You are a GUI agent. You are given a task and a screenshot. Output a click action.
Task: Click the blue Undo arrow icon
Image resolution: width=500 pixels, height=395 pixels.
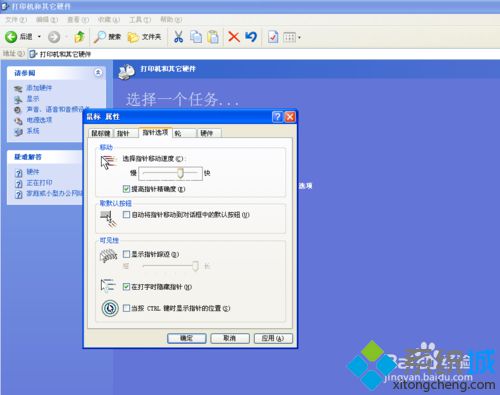pos(251,37)
